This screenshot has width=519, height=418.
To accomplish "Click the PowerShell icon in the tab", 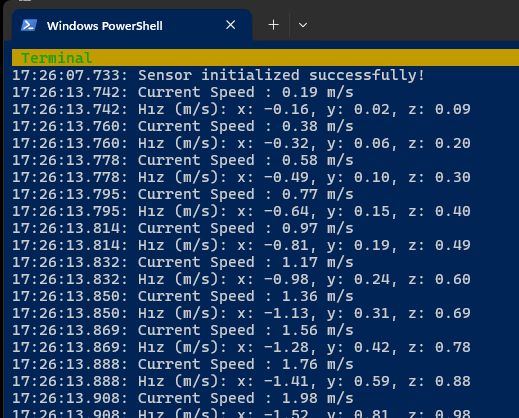I will (x=29, y=25).
